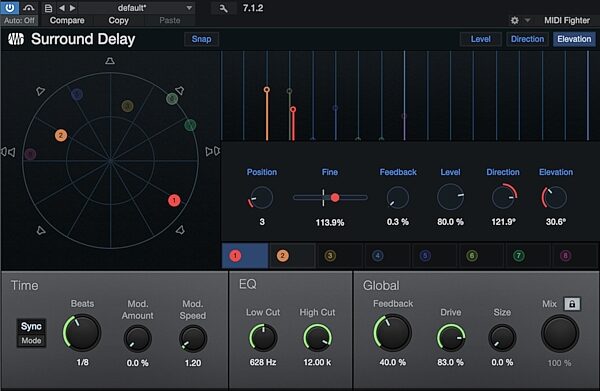Select the rear left speaker icon
The height and width of the screenshot is (391, 600).
coord(41,230)
